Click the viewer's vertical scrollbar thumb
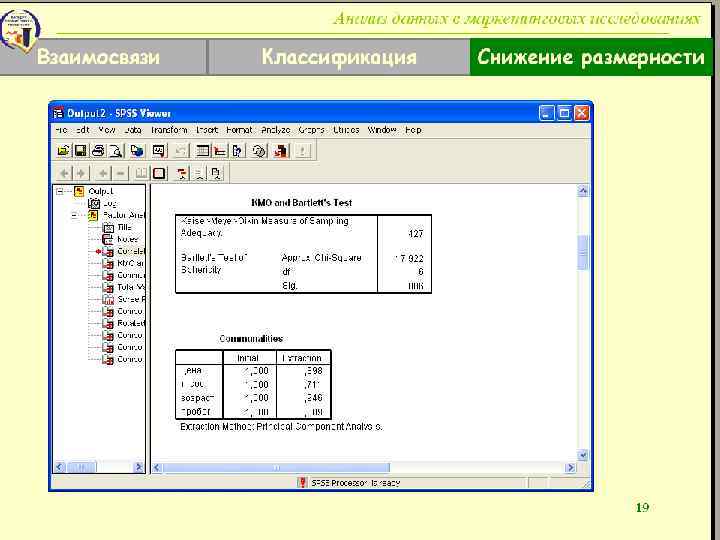The width and height of the screenshot is (720, 540). pyautogui.click(x=583, y=253)
